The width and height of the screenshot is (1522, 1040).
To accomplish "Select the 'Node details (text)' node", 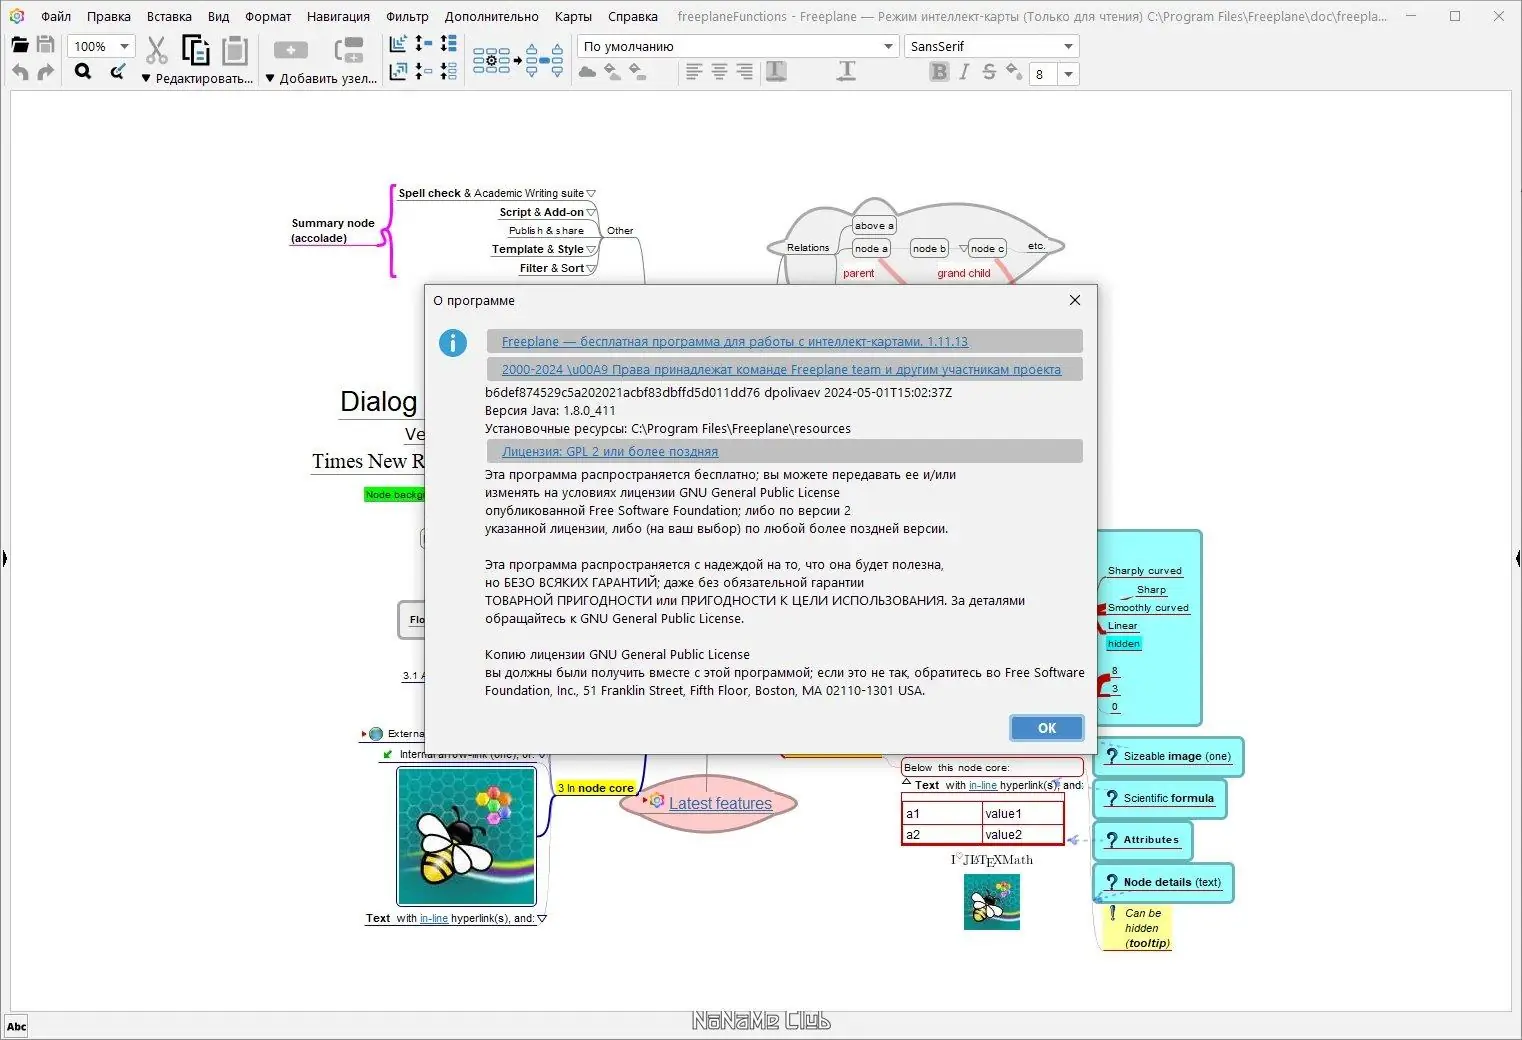I will (x=1164, y=883).
